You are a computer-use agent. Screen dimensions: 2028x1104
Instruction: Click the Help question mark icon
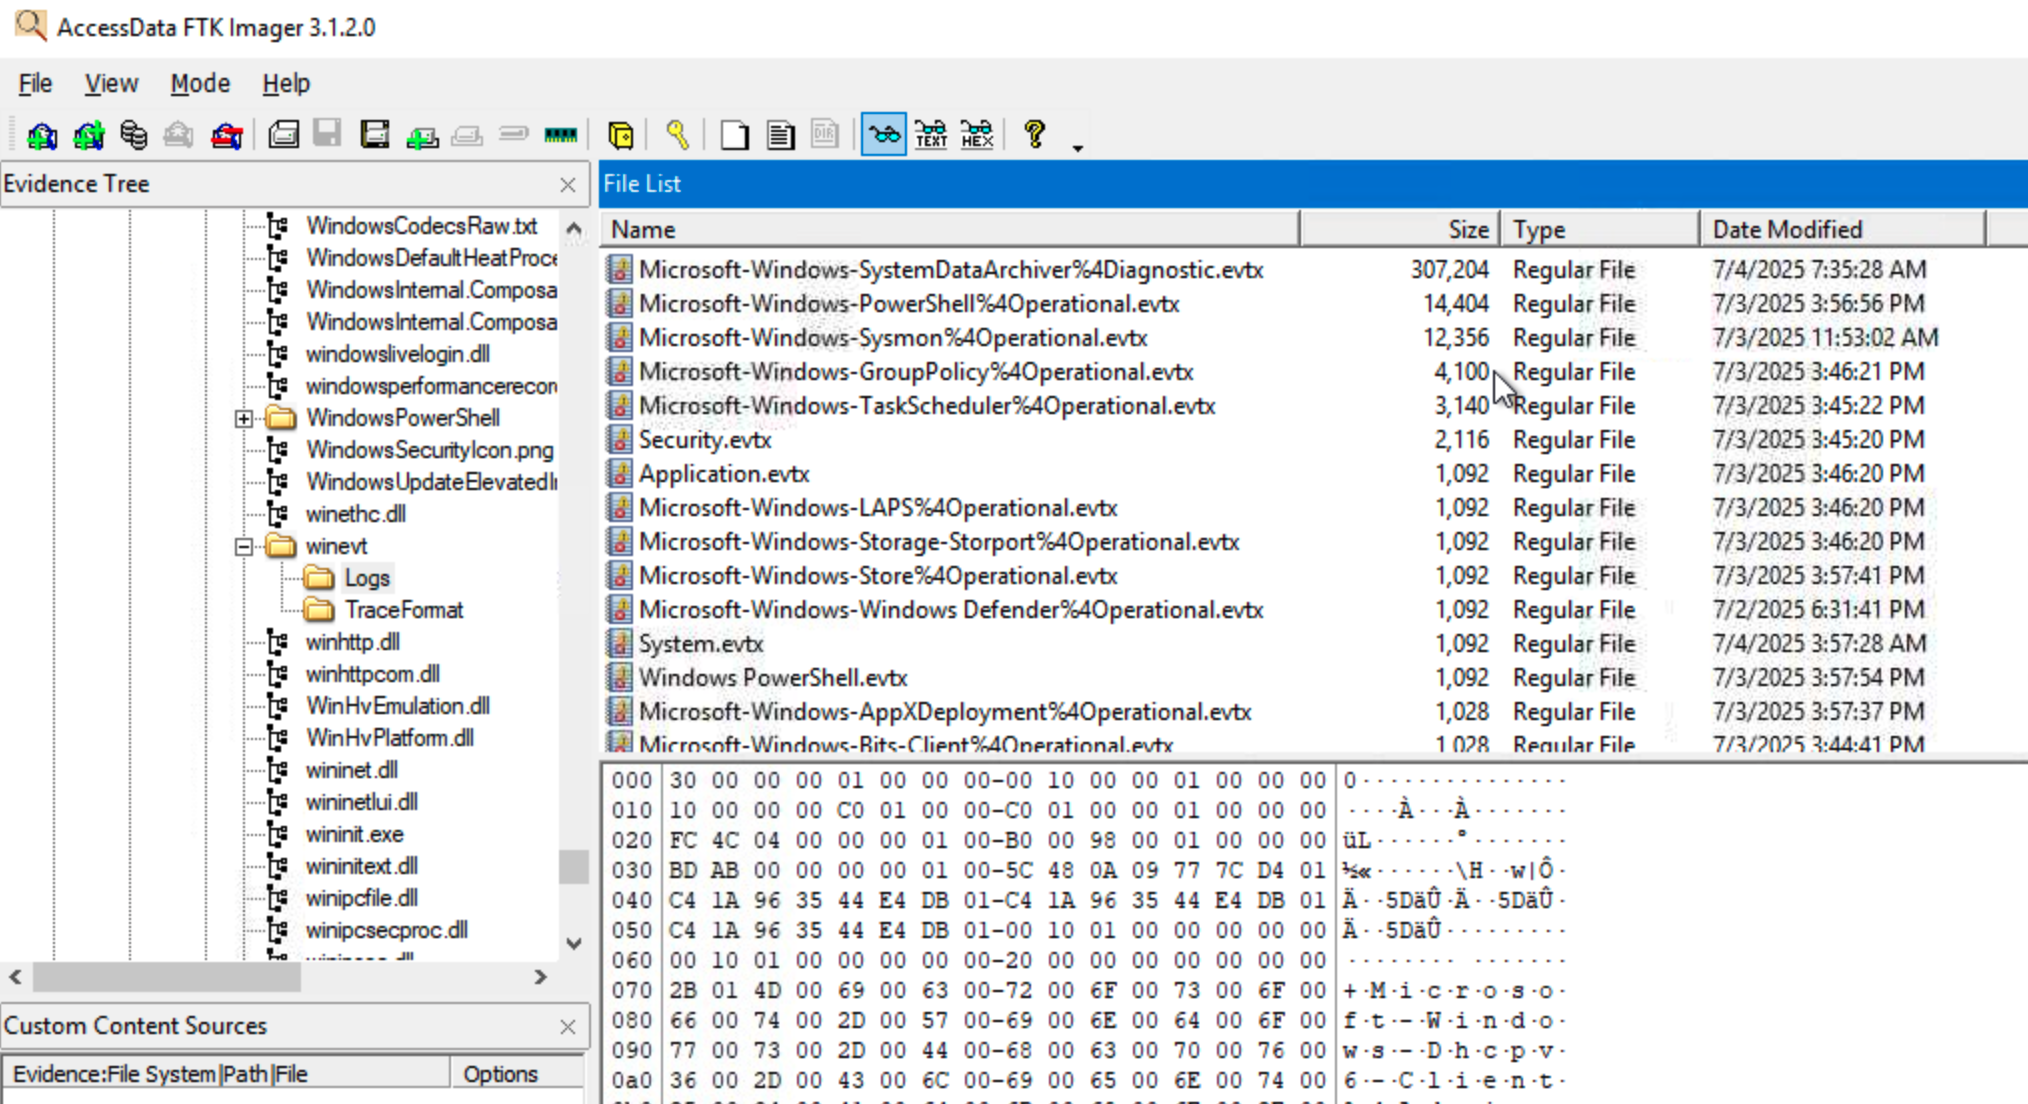point(1035,134)
